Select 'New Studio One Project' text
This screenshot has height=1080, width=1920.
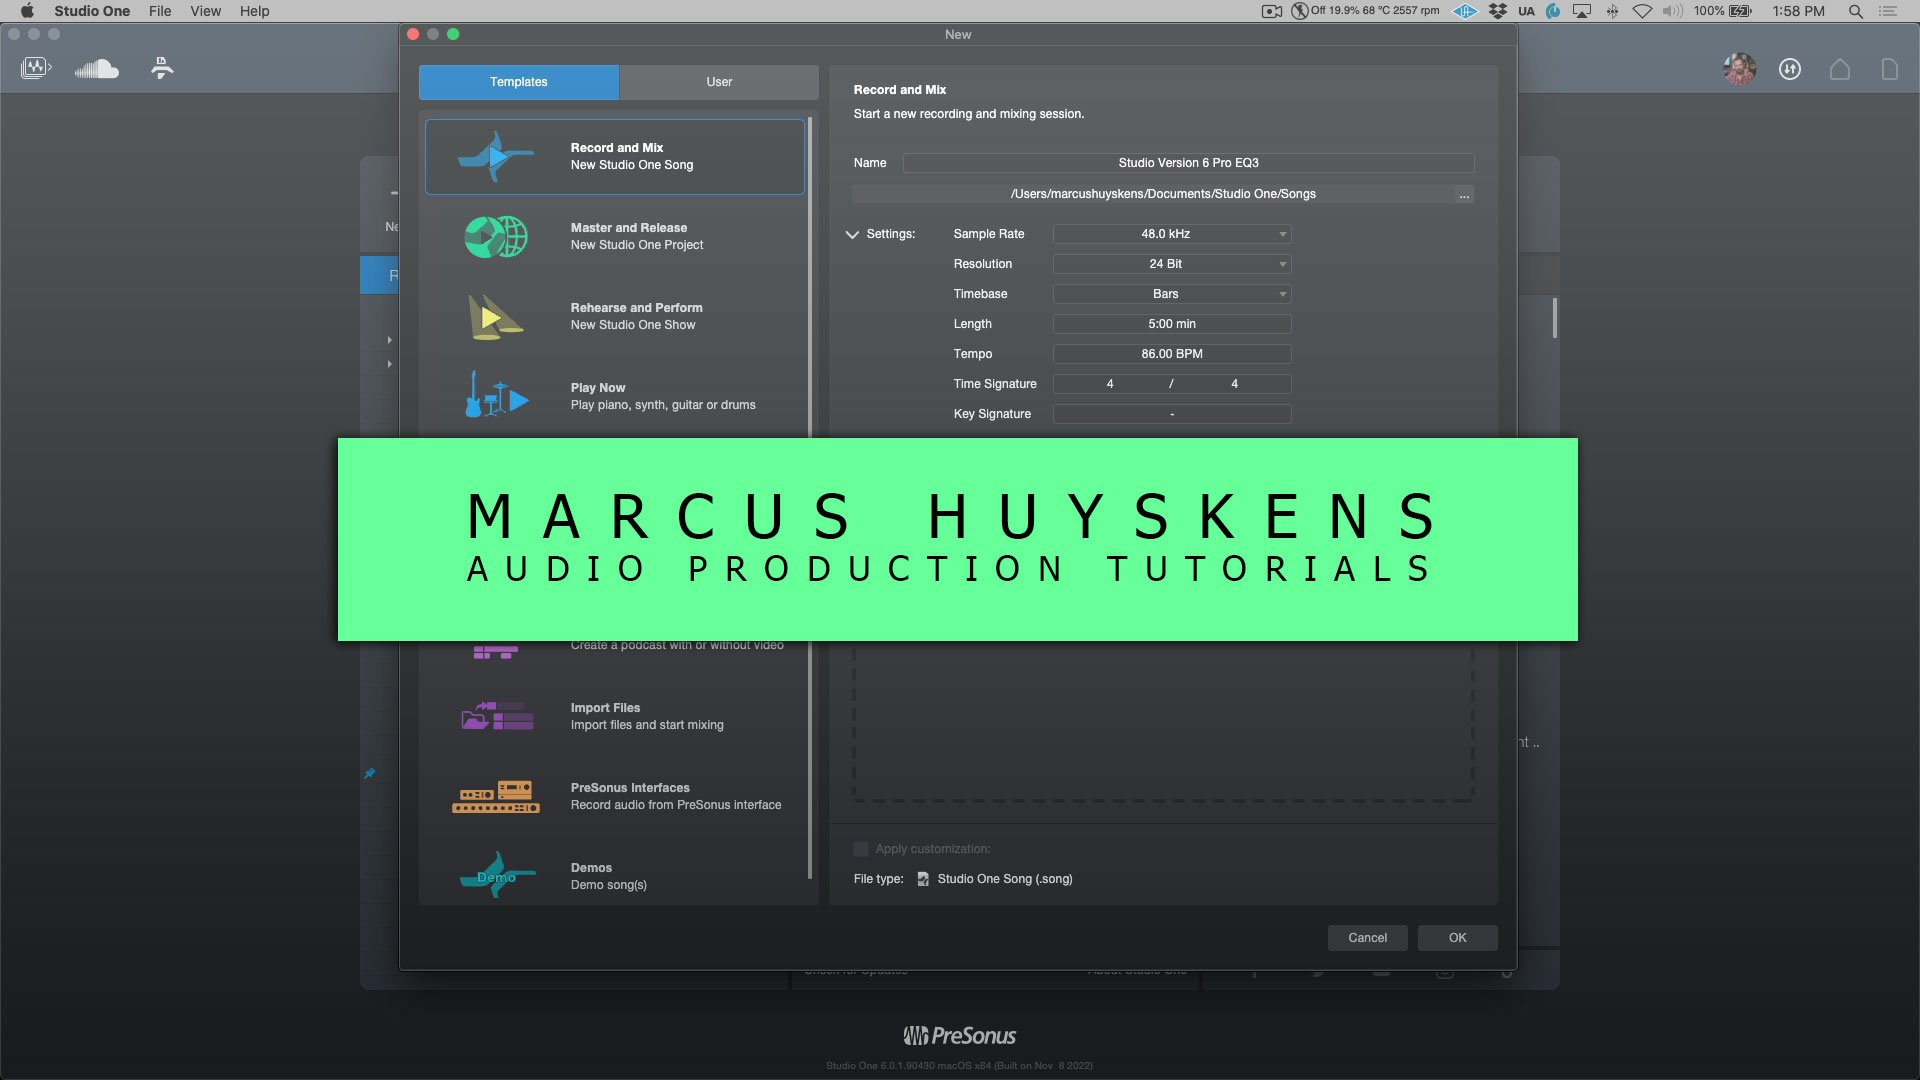pyautogui.click(x=637, y=245)
